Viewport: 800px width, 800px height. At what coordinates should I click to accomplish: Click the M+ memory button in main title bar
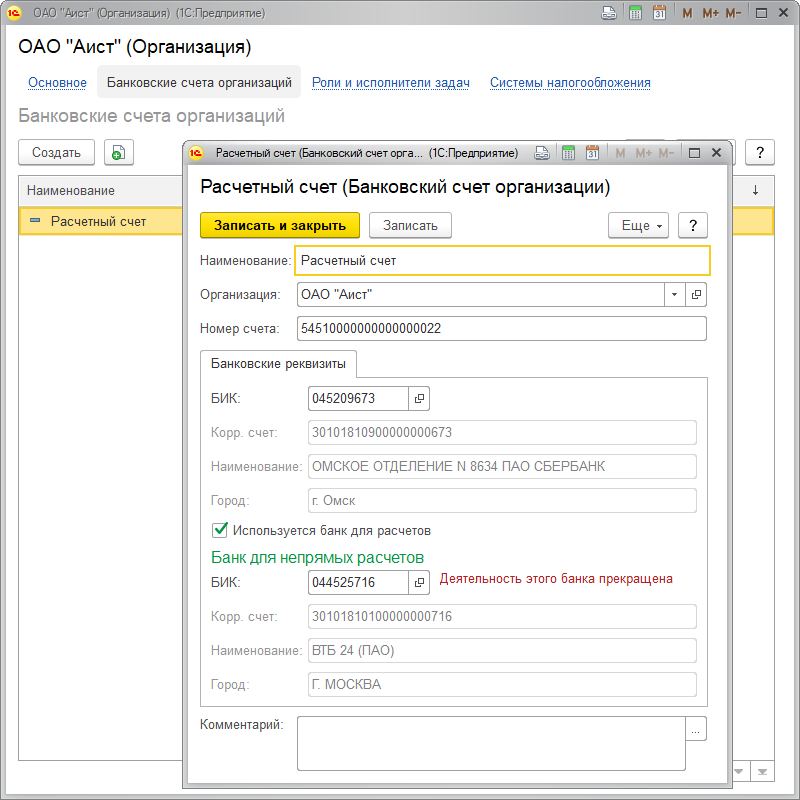tap(710, 14)
